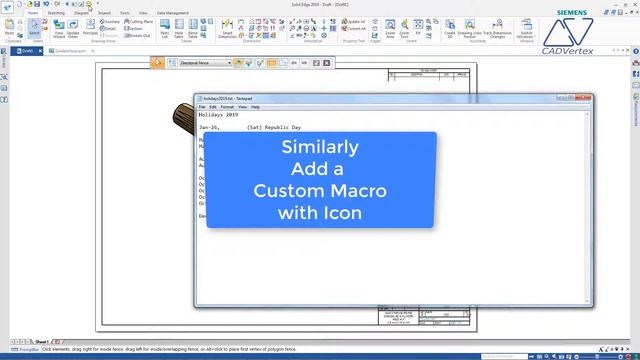Click the Create 3D tool
Screen dimensions: 640x360
[450, 29]
